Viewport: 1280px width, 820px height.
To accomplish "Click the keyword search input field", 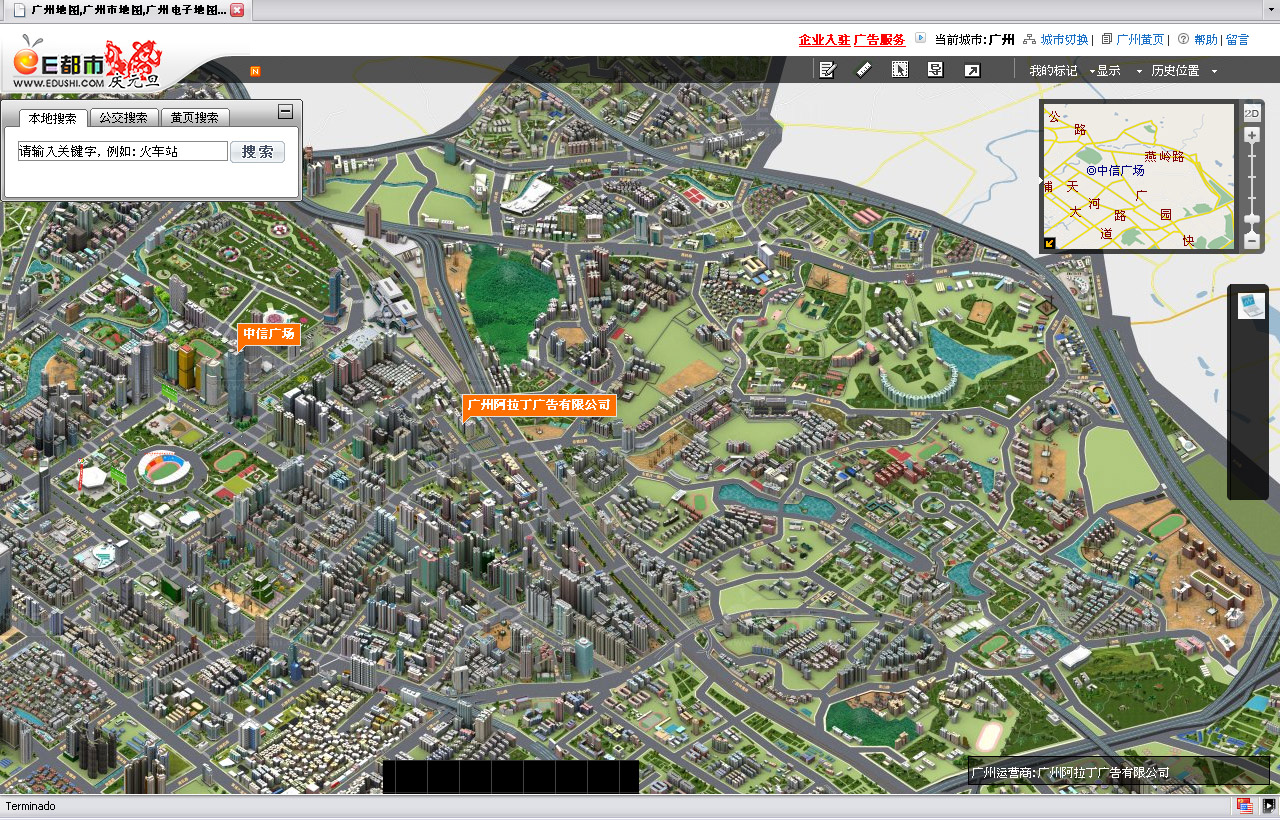I will click(x=123, y=151).
